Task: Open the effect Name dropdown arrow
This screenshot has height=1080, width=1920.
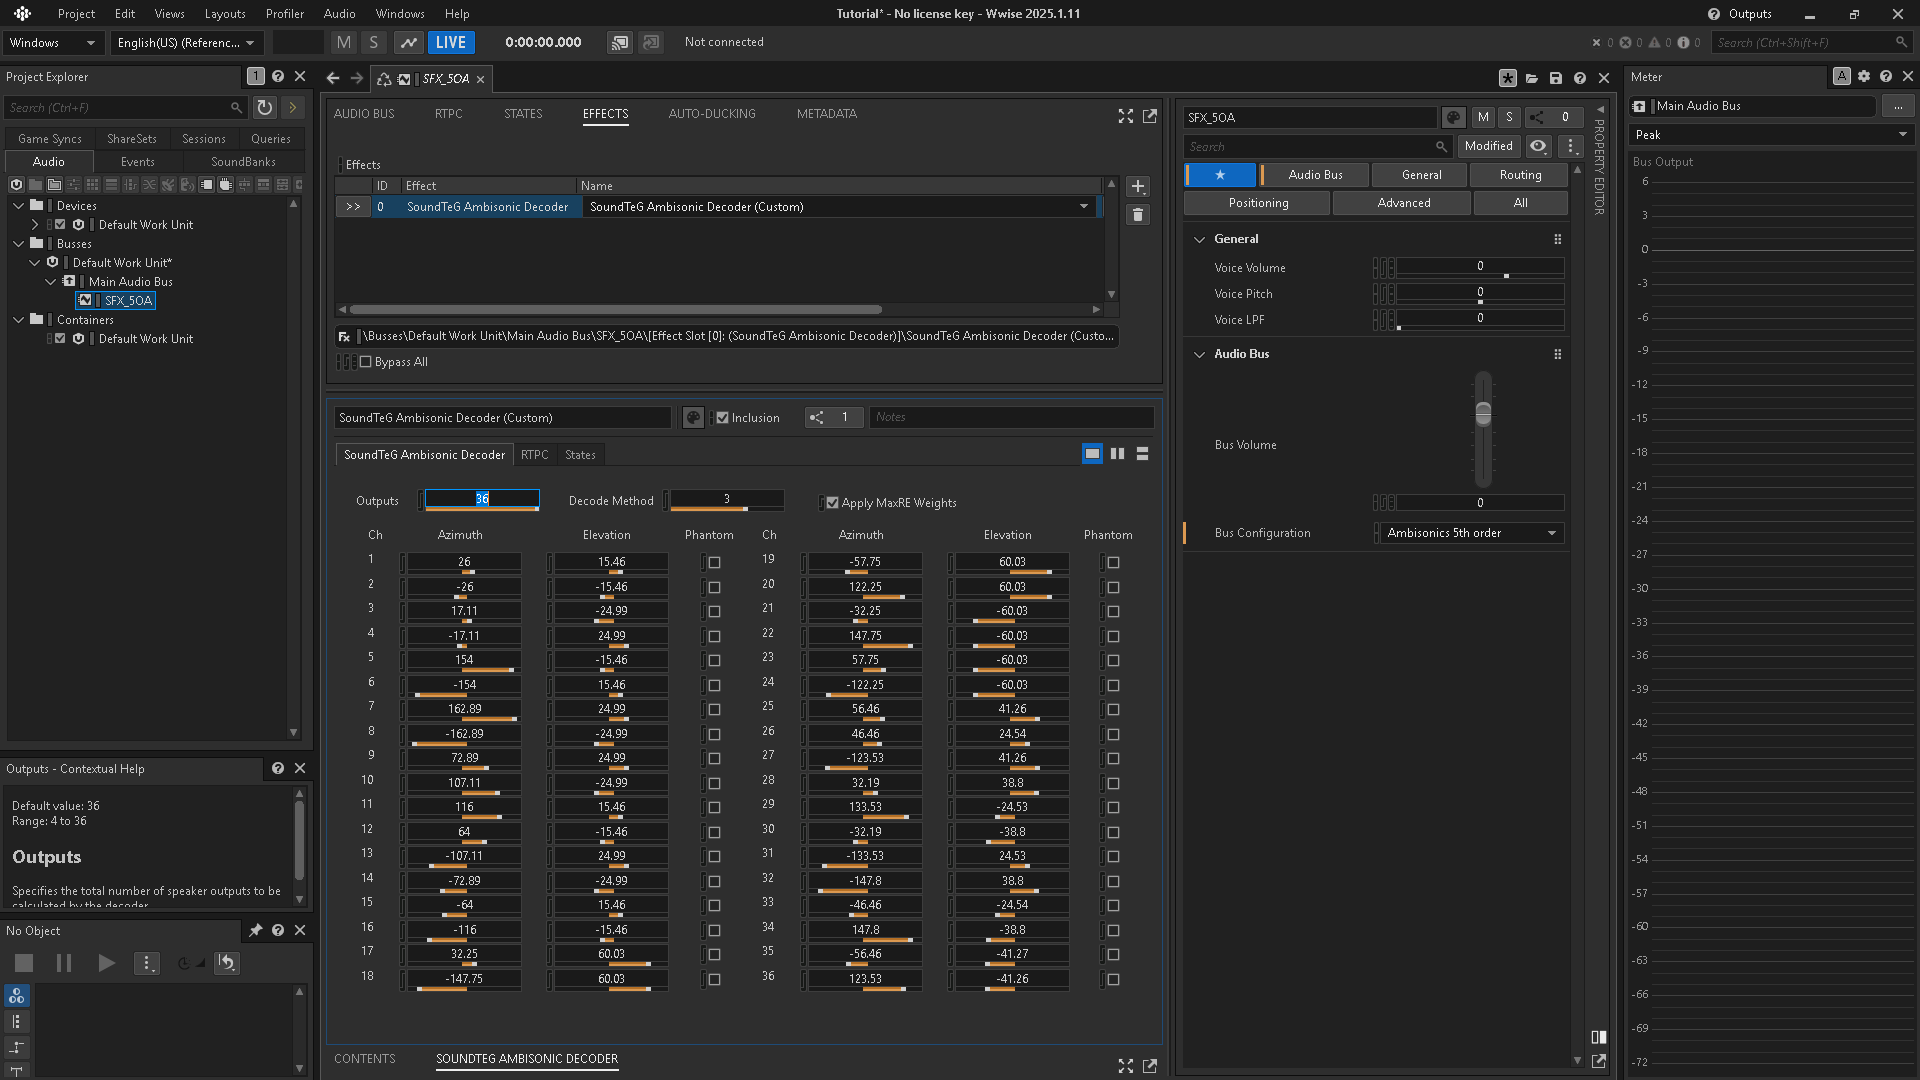Action: (x=1084, y=207)
